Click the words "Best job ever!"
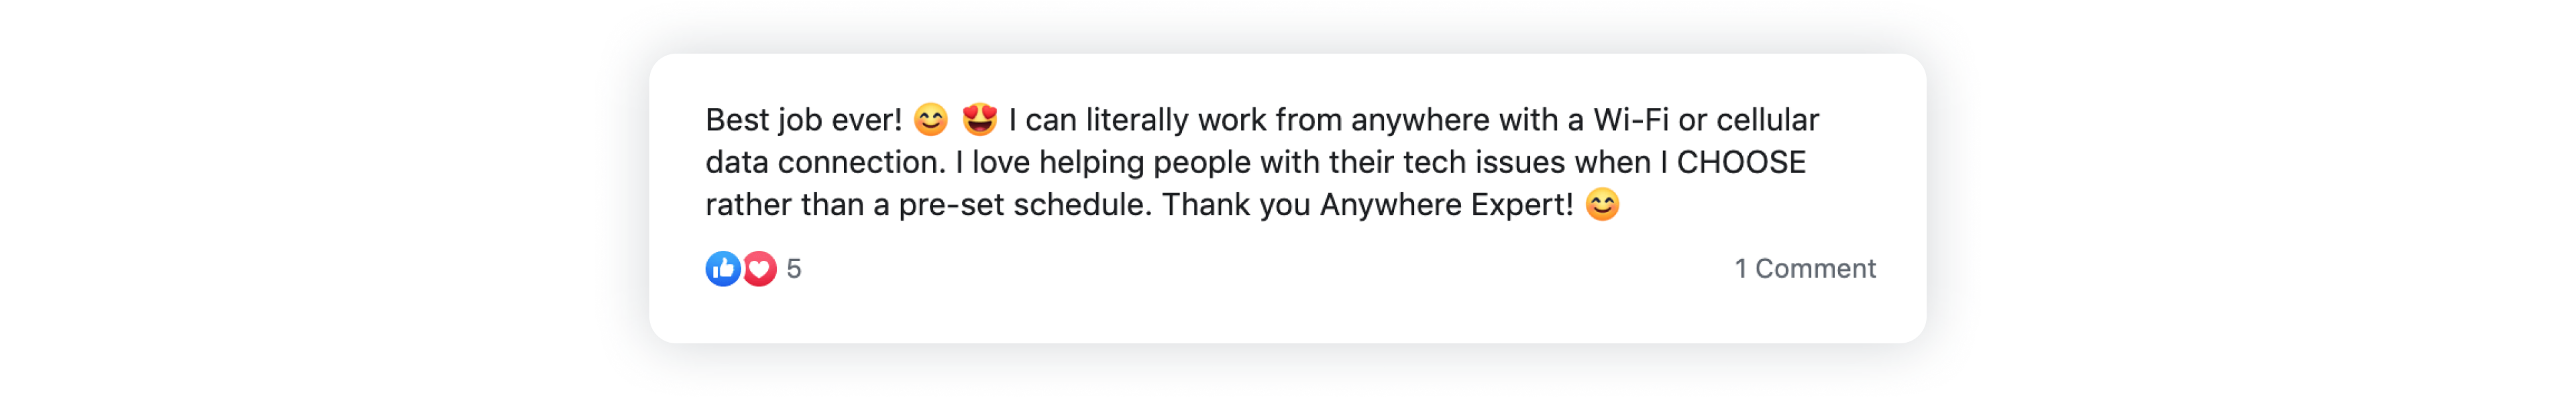 [x=804, y=120]
